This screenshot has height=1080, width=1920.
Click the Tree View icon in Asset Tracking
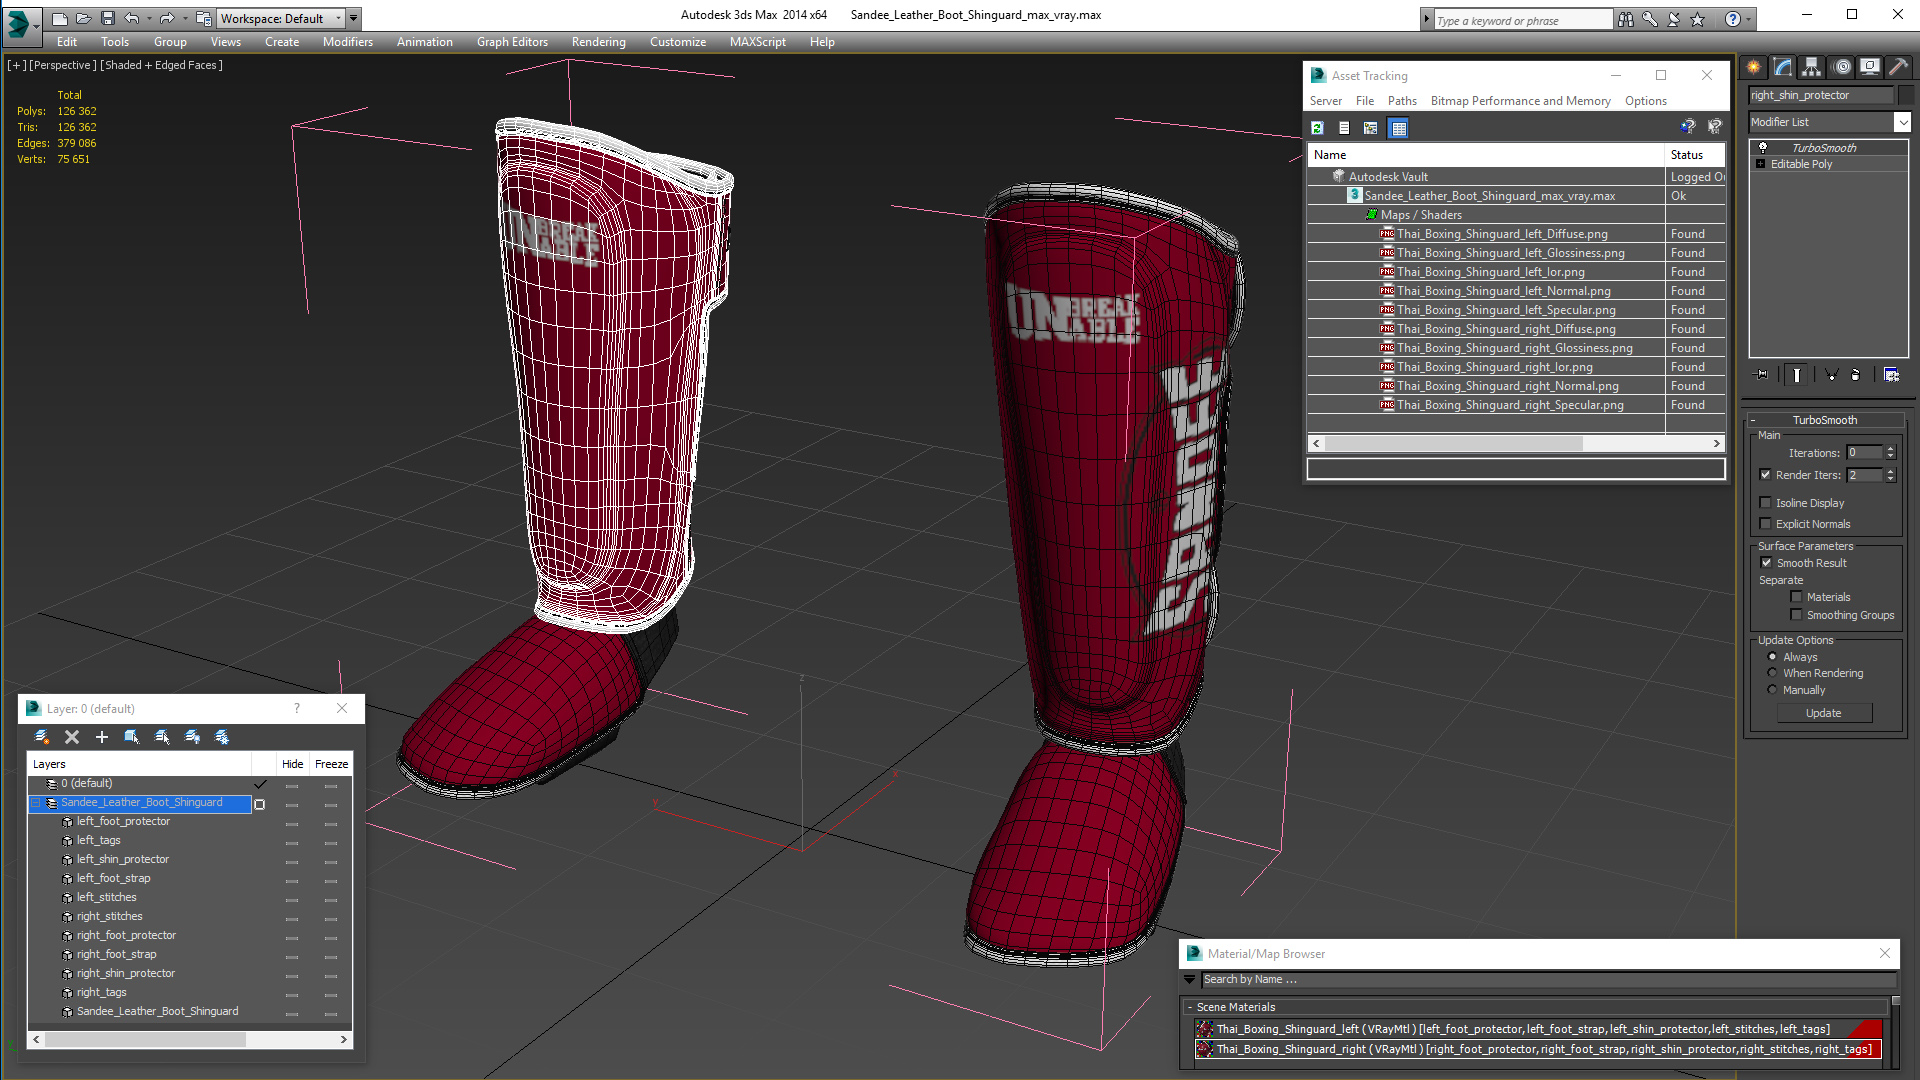1371,128
